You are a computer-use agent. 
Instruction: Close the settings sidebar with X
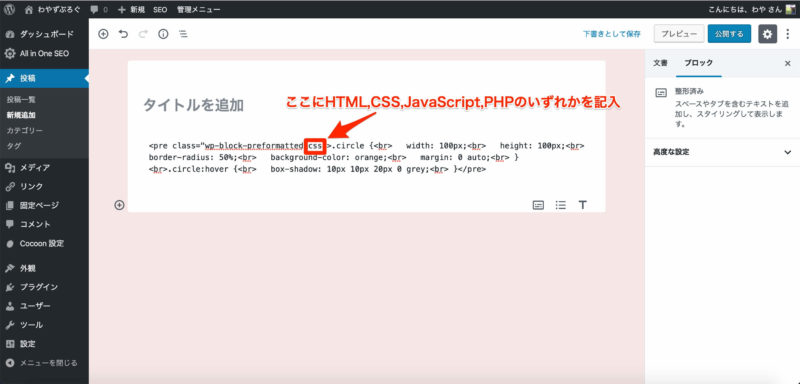coord(787,63)
